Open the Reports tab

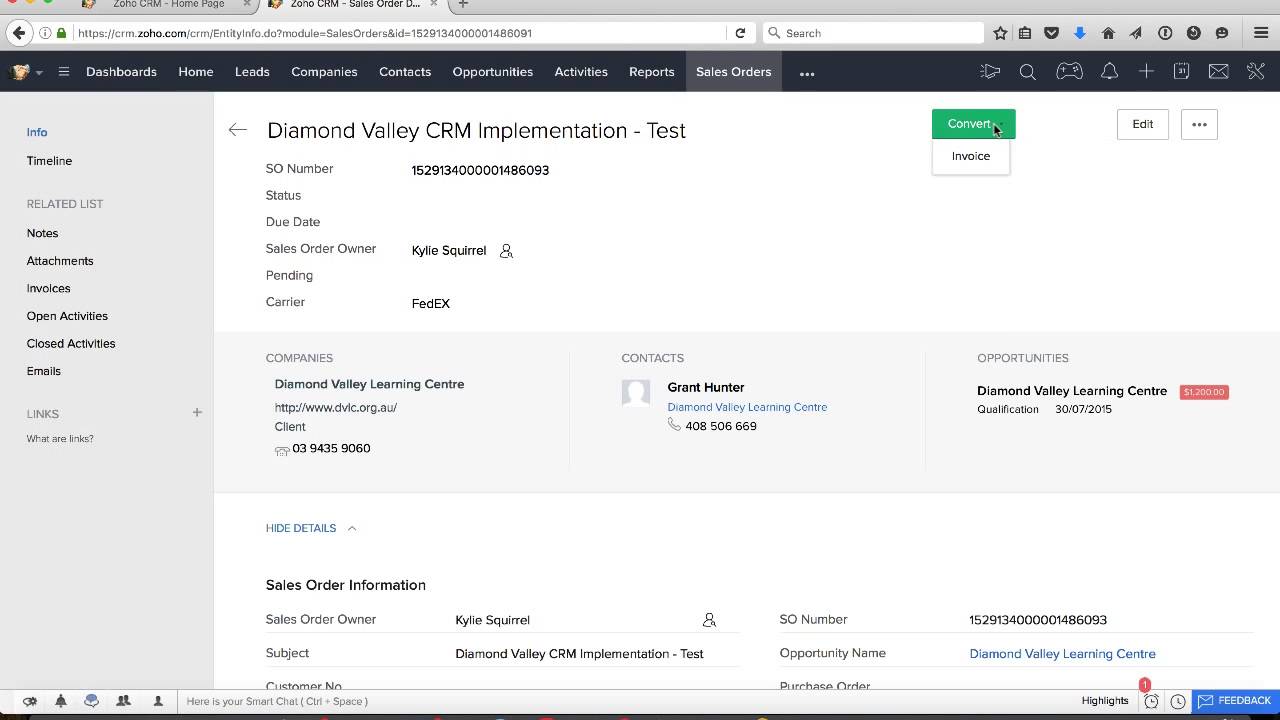point(651,72)
